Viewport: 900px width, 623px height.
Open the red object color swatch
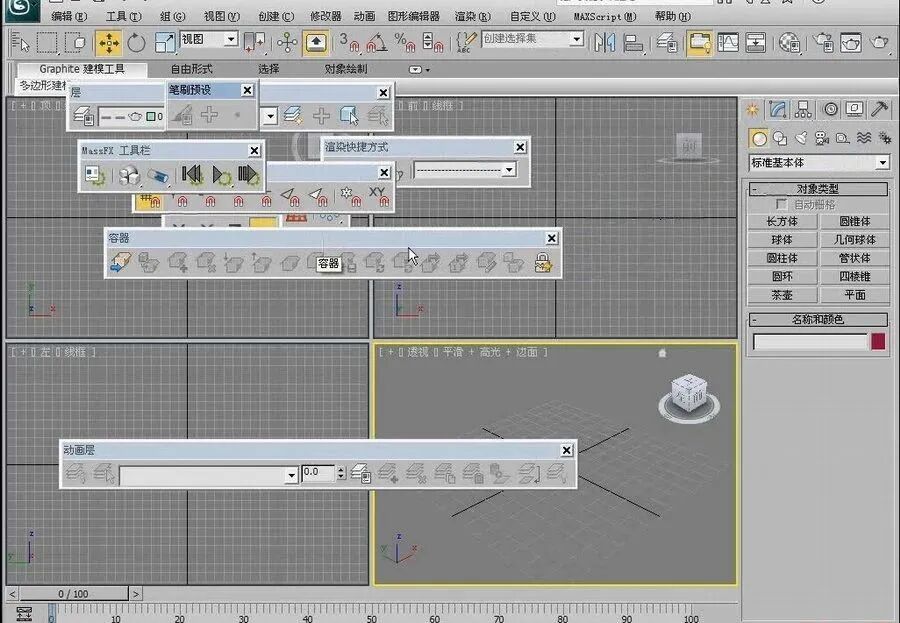pyautogui.click(x=878, y=342)
